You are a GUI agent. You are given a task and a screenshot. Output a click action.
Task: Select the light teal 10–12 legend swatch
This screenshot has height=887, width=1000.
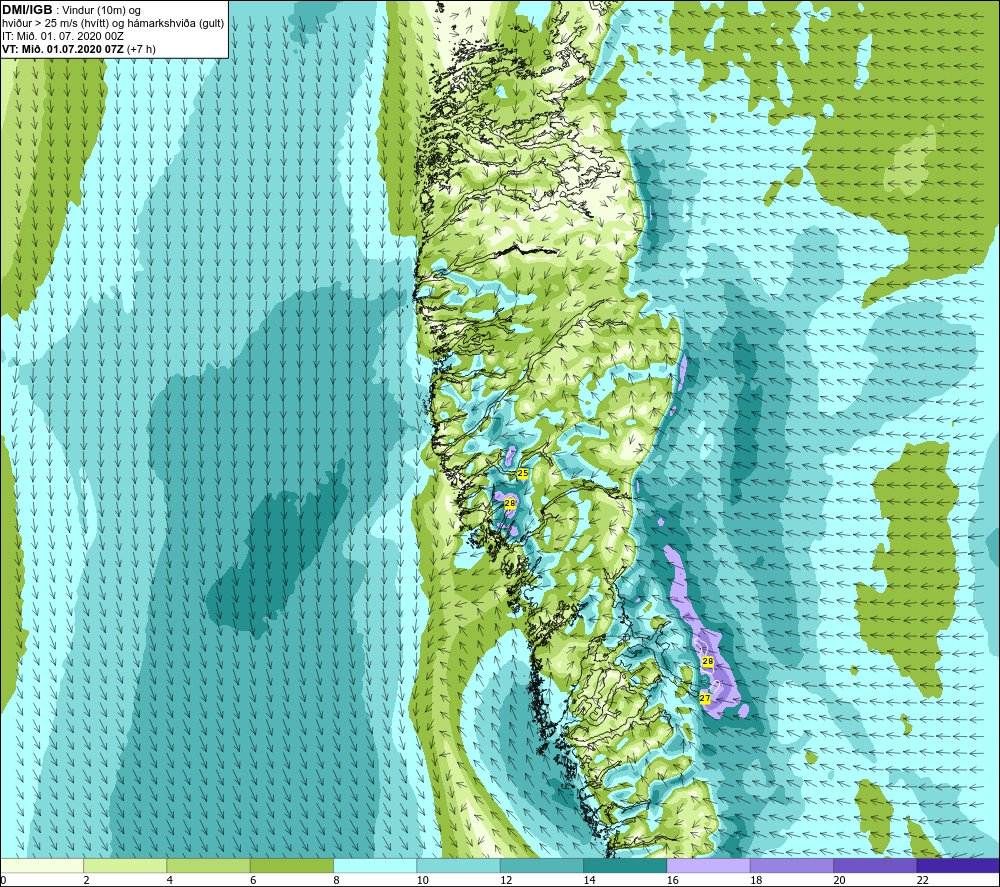point(459,865)
